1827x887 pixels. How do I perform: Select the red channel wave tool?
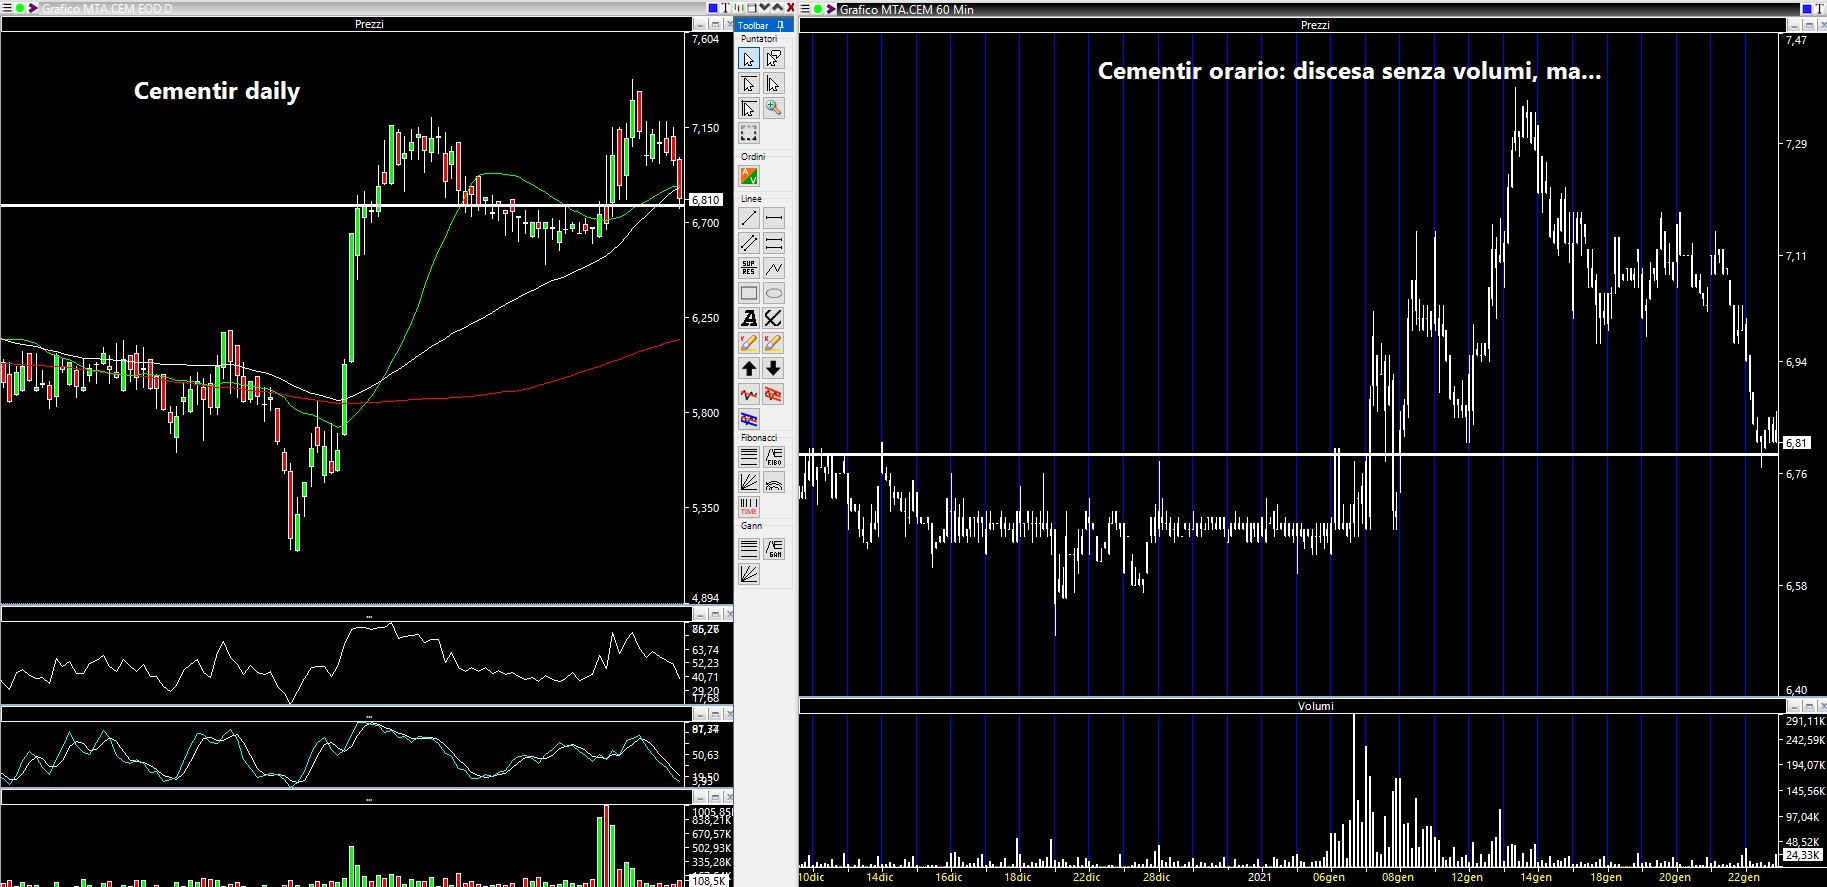tap(774, 394)
